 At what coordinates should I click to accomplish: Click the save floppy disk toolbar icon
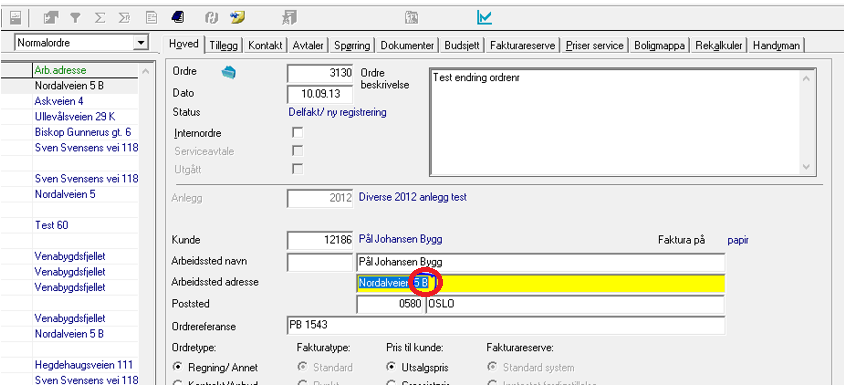(x=15, y=18)
